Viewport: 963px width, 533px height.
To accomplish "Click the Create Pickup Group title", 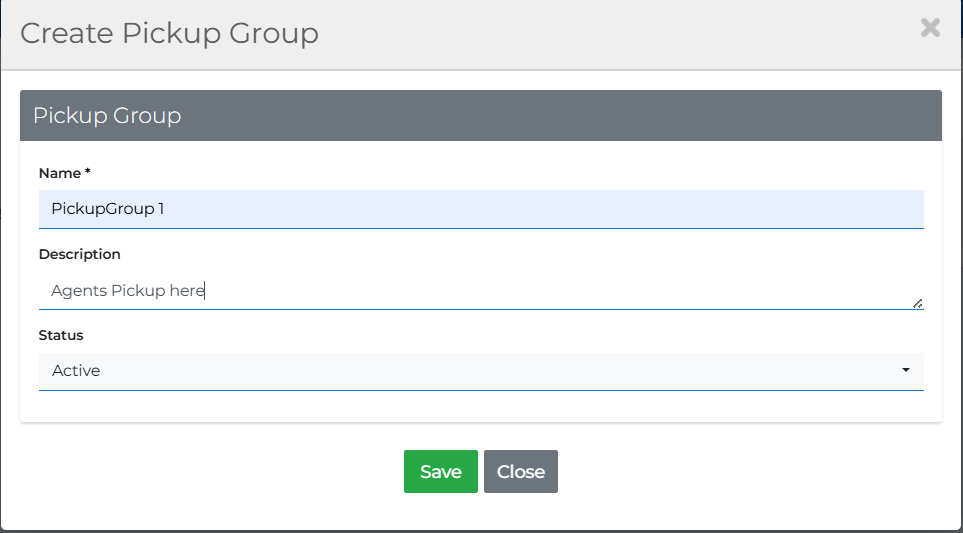I will tap(169, 34).
